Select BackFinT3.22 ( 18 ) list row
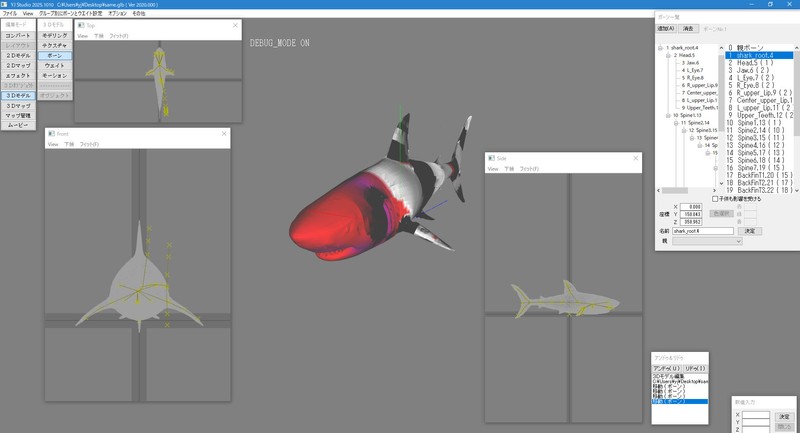The image size is (800, 433). pos(759,190)
